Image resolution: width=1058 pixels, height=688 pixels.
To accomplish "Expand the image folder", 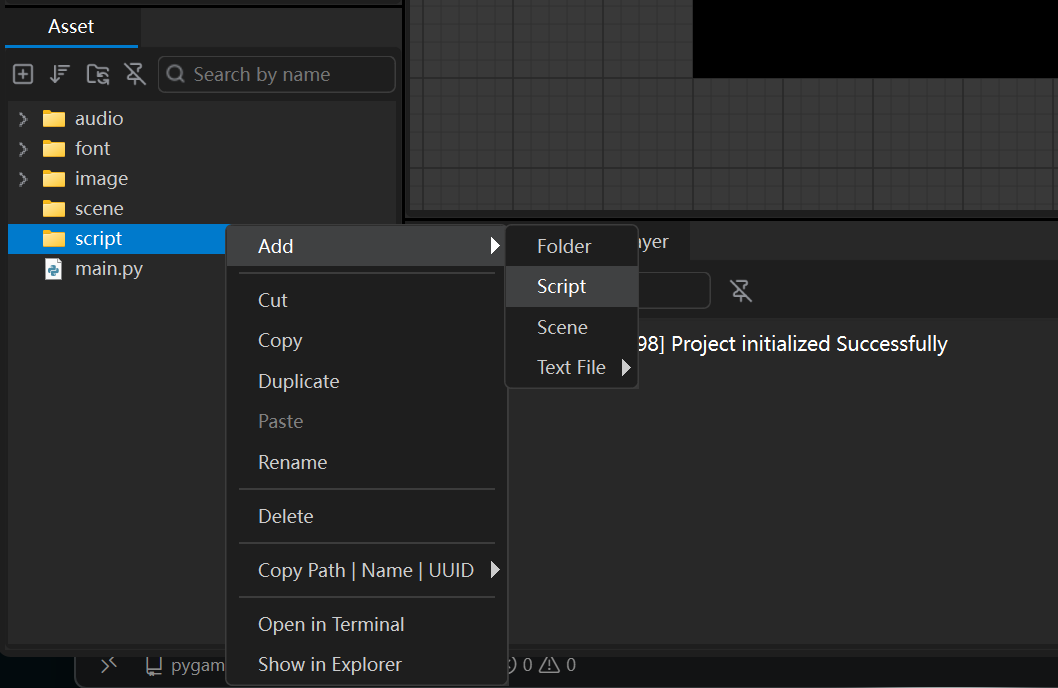I will [23, 179].
